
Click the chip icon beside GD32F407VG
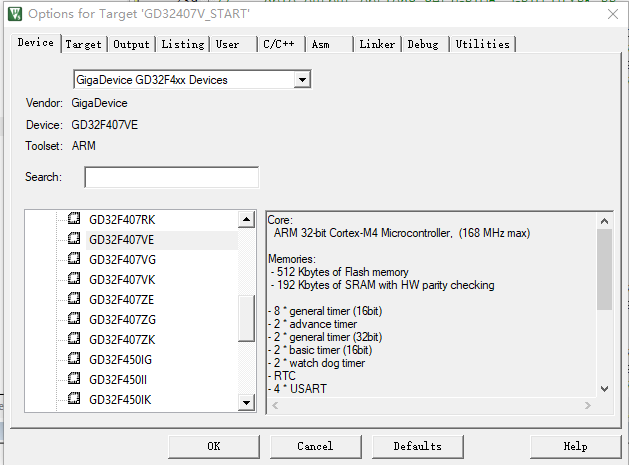click(x=74, y=258)
